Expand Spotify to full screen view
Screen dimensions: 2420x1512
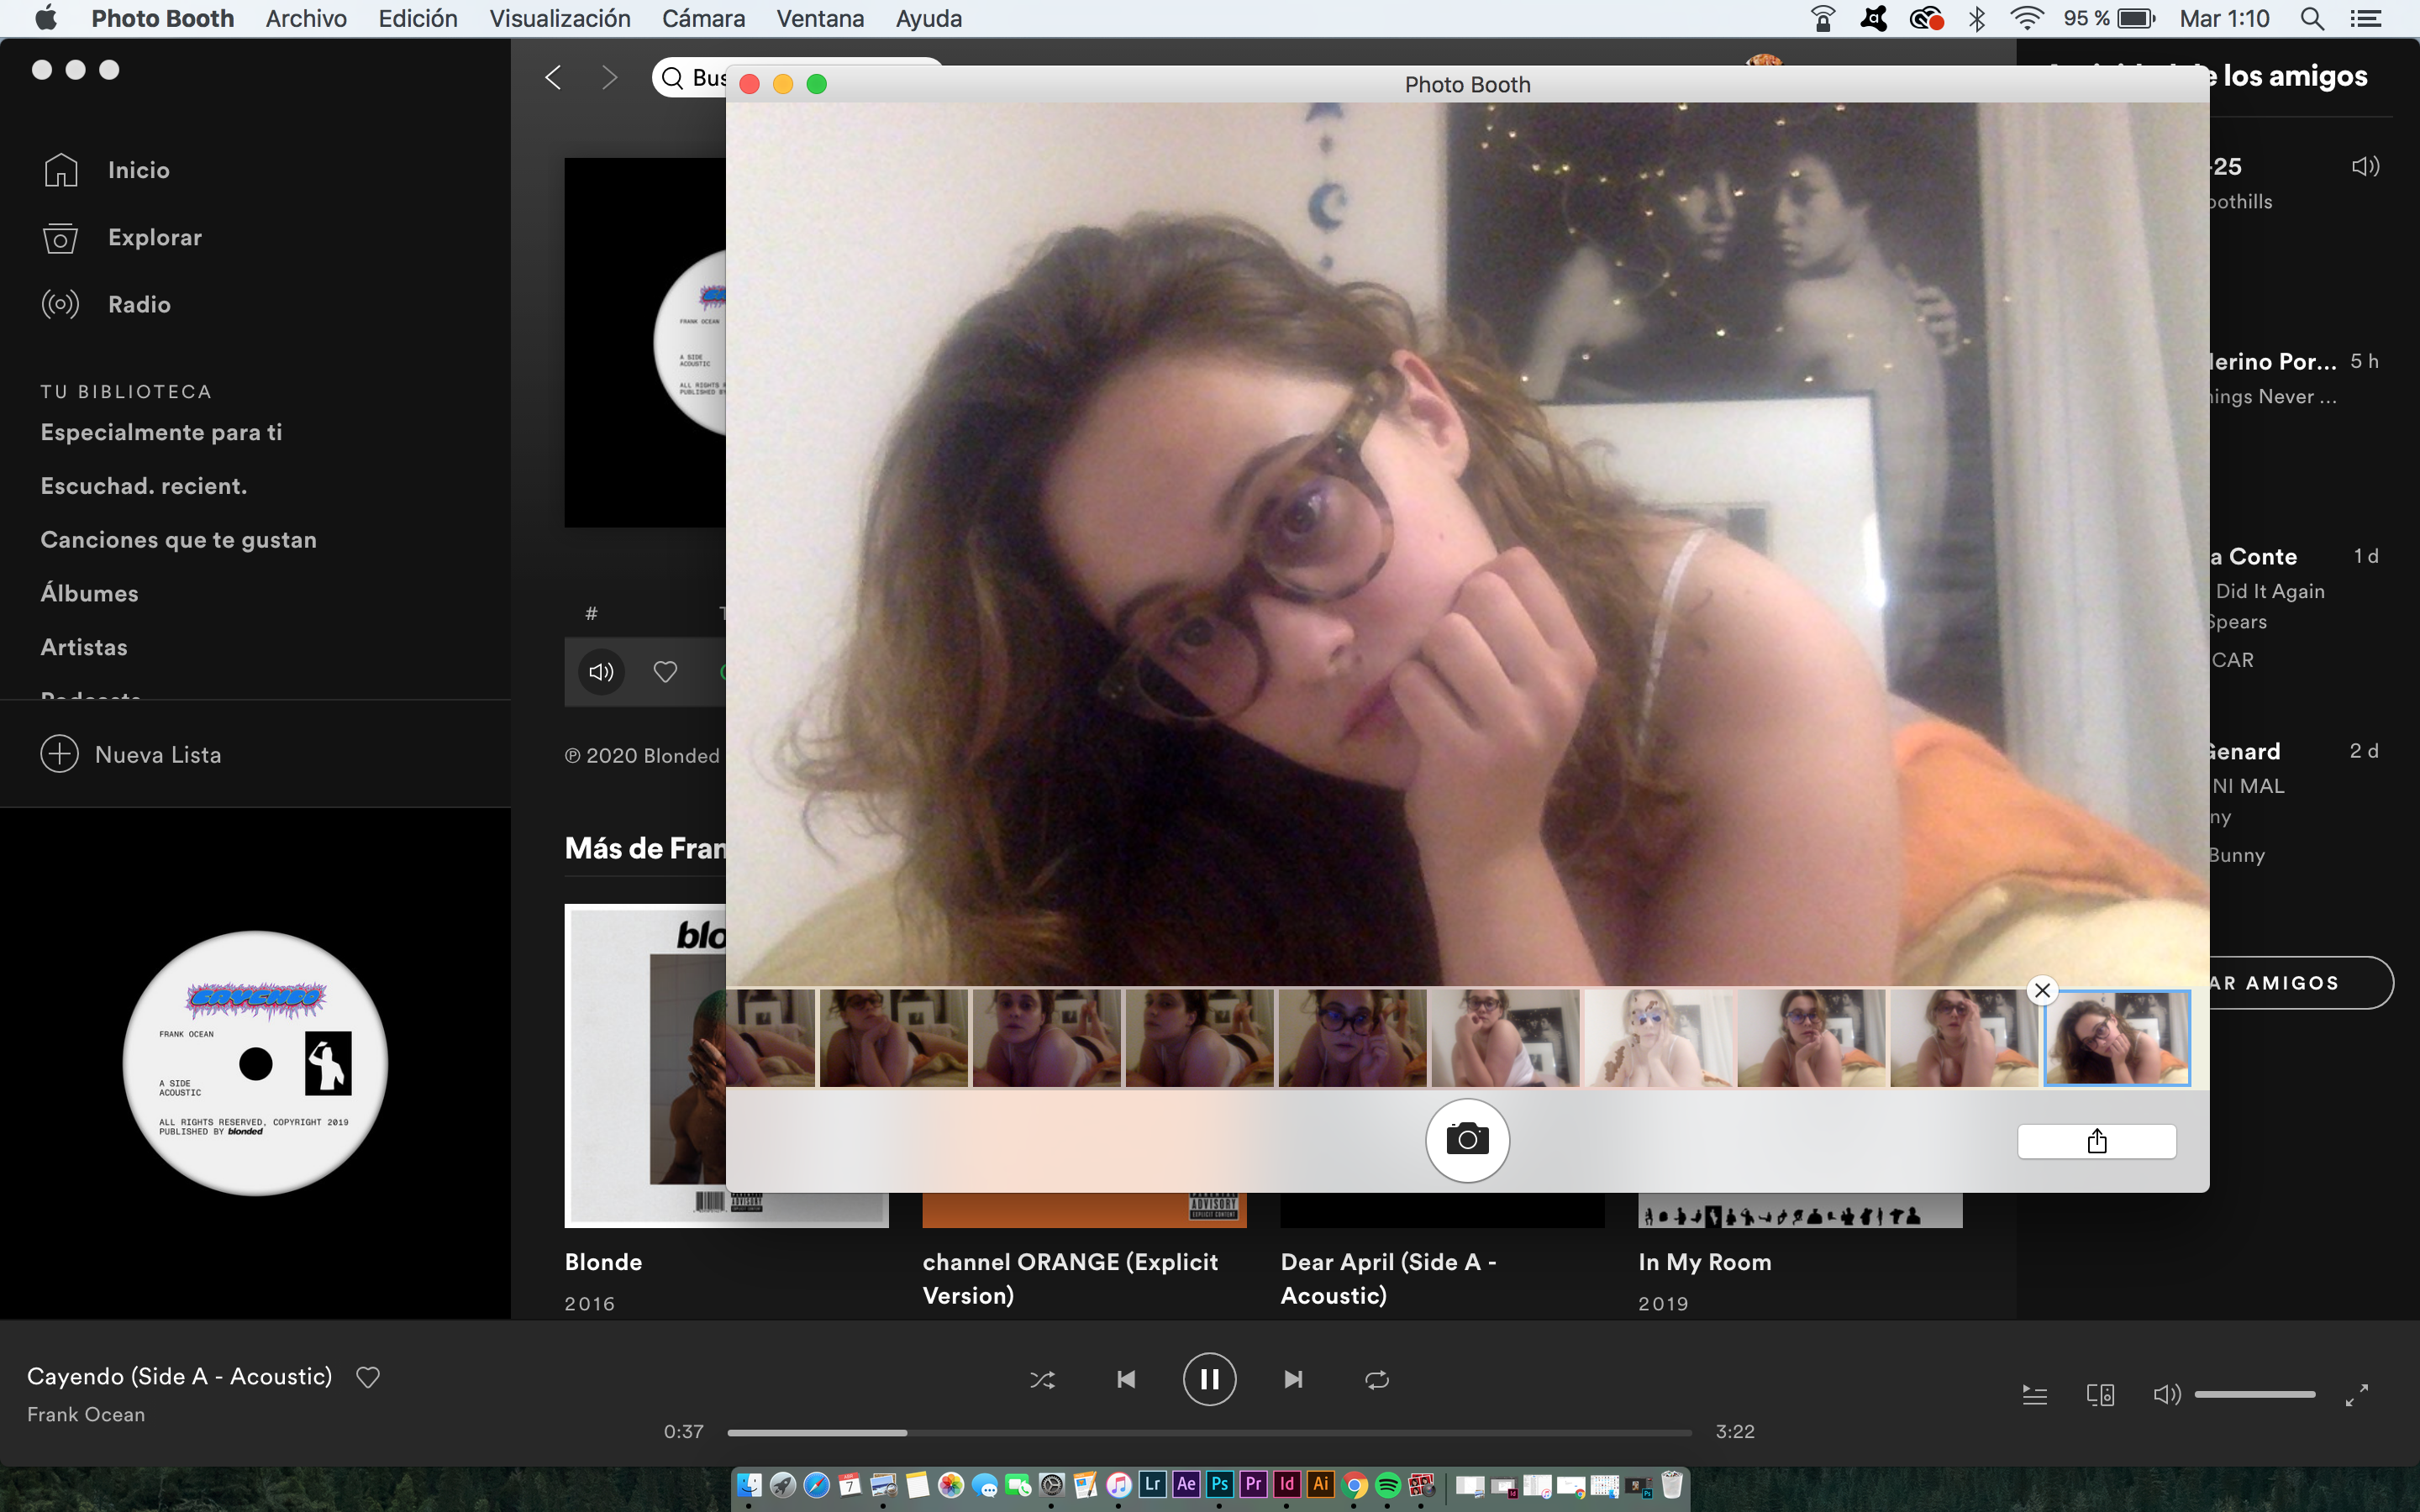pos(2357,1395)
